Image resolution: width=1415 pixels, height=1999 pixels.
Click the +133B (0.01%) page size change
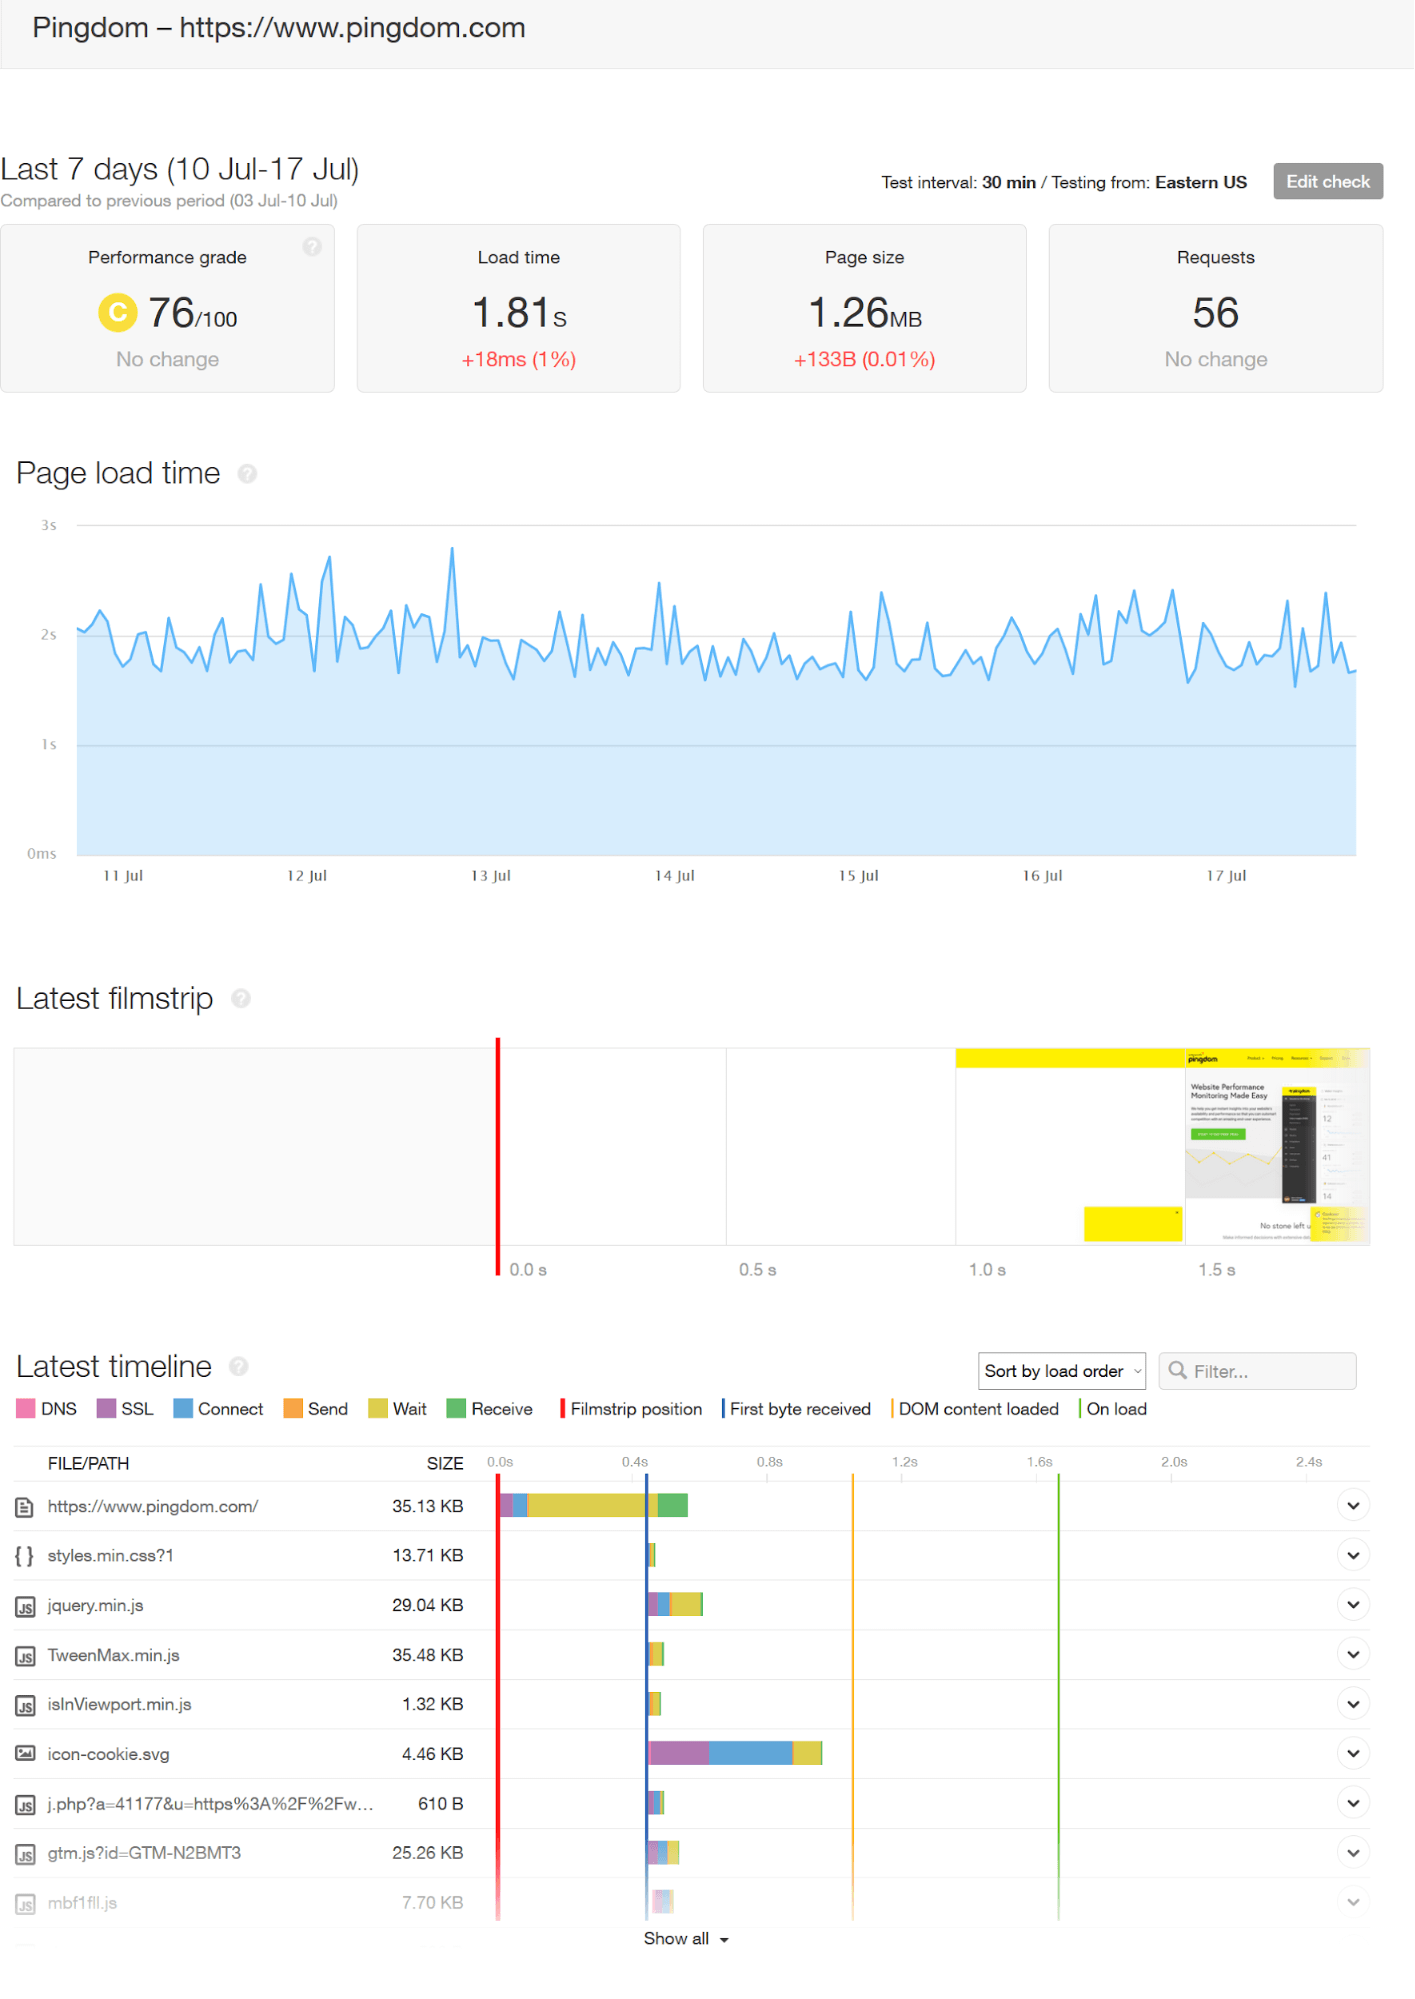[865, 360]
